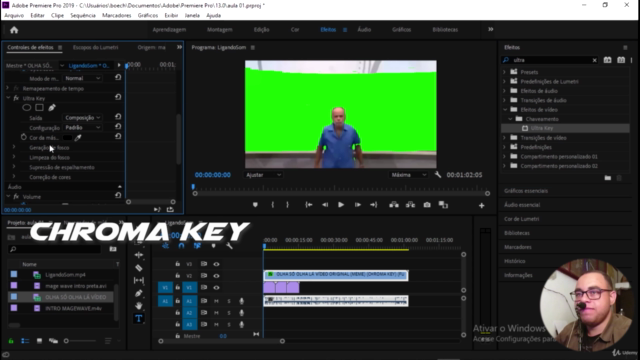Pick key color with the eyedropper

pos(78,138)
